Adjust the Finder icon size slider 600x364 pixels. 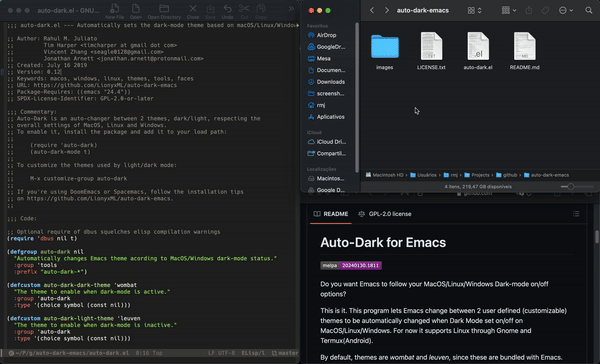[571, 187]
